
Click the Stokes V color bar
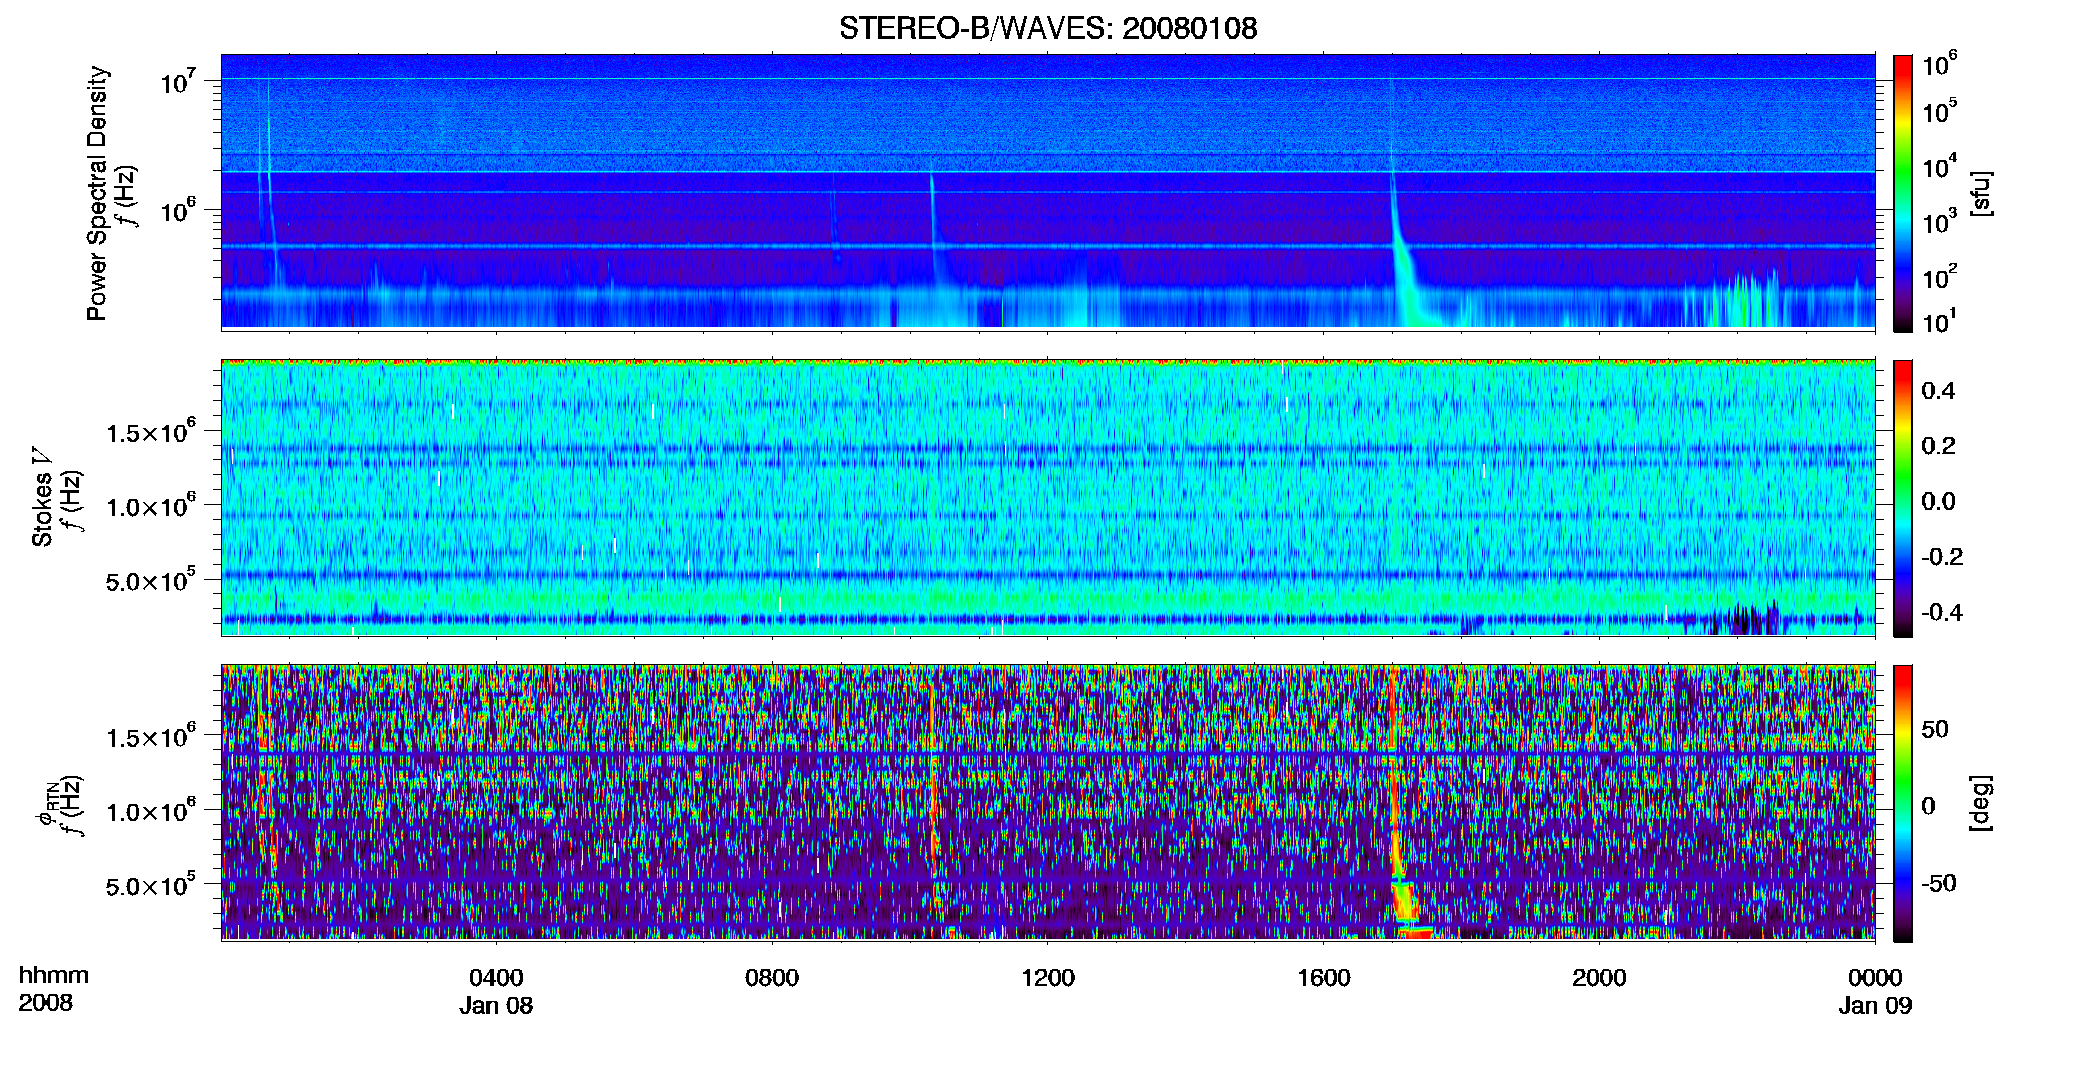coord(1903,498)
